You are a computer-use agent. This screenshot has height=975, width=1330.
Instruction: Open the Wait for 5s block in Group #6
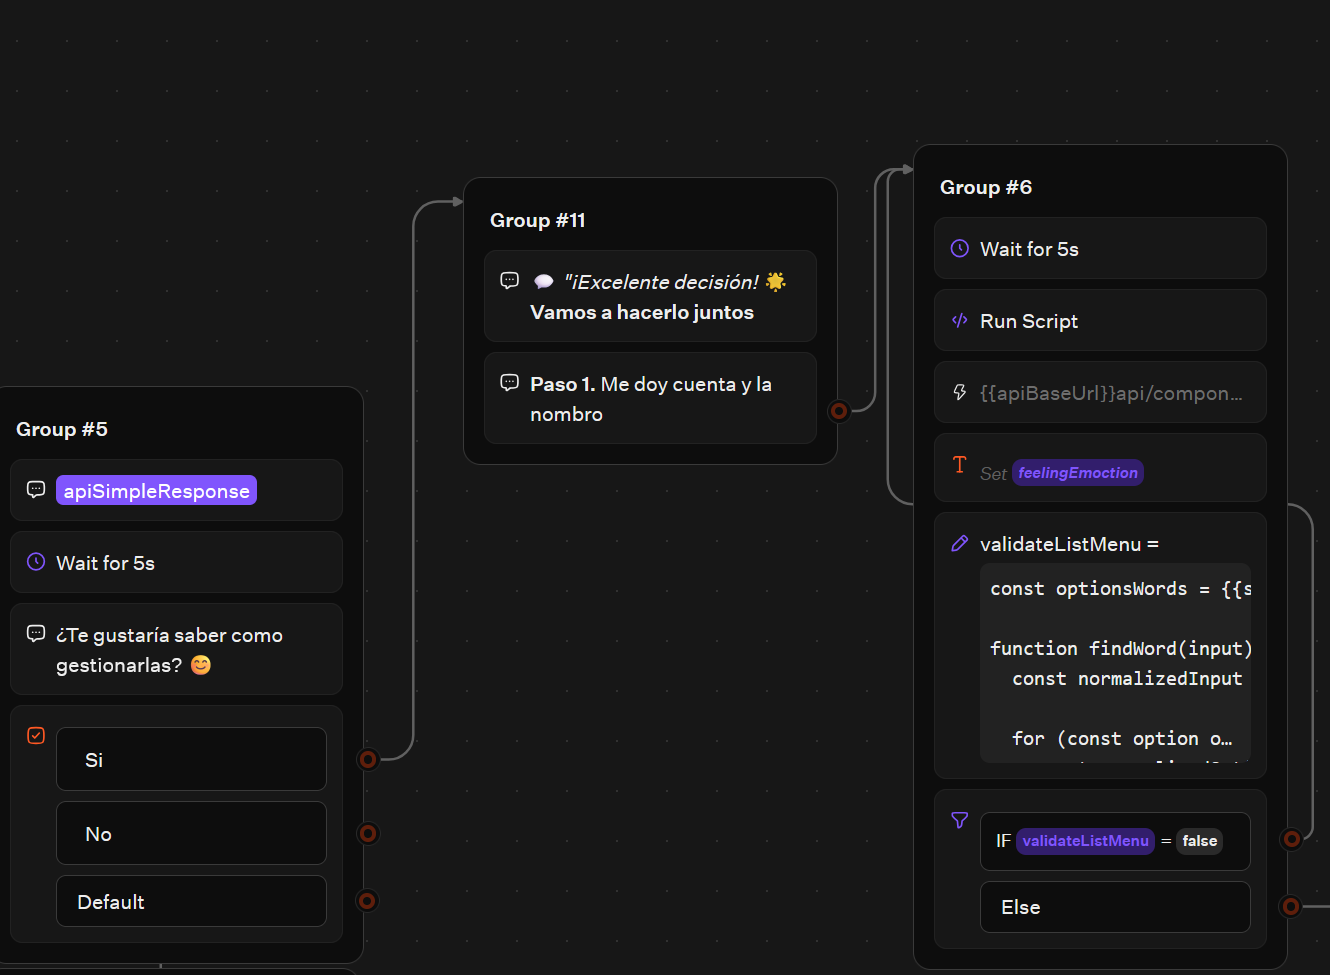pyautogui.click(x=1100, y=248)
